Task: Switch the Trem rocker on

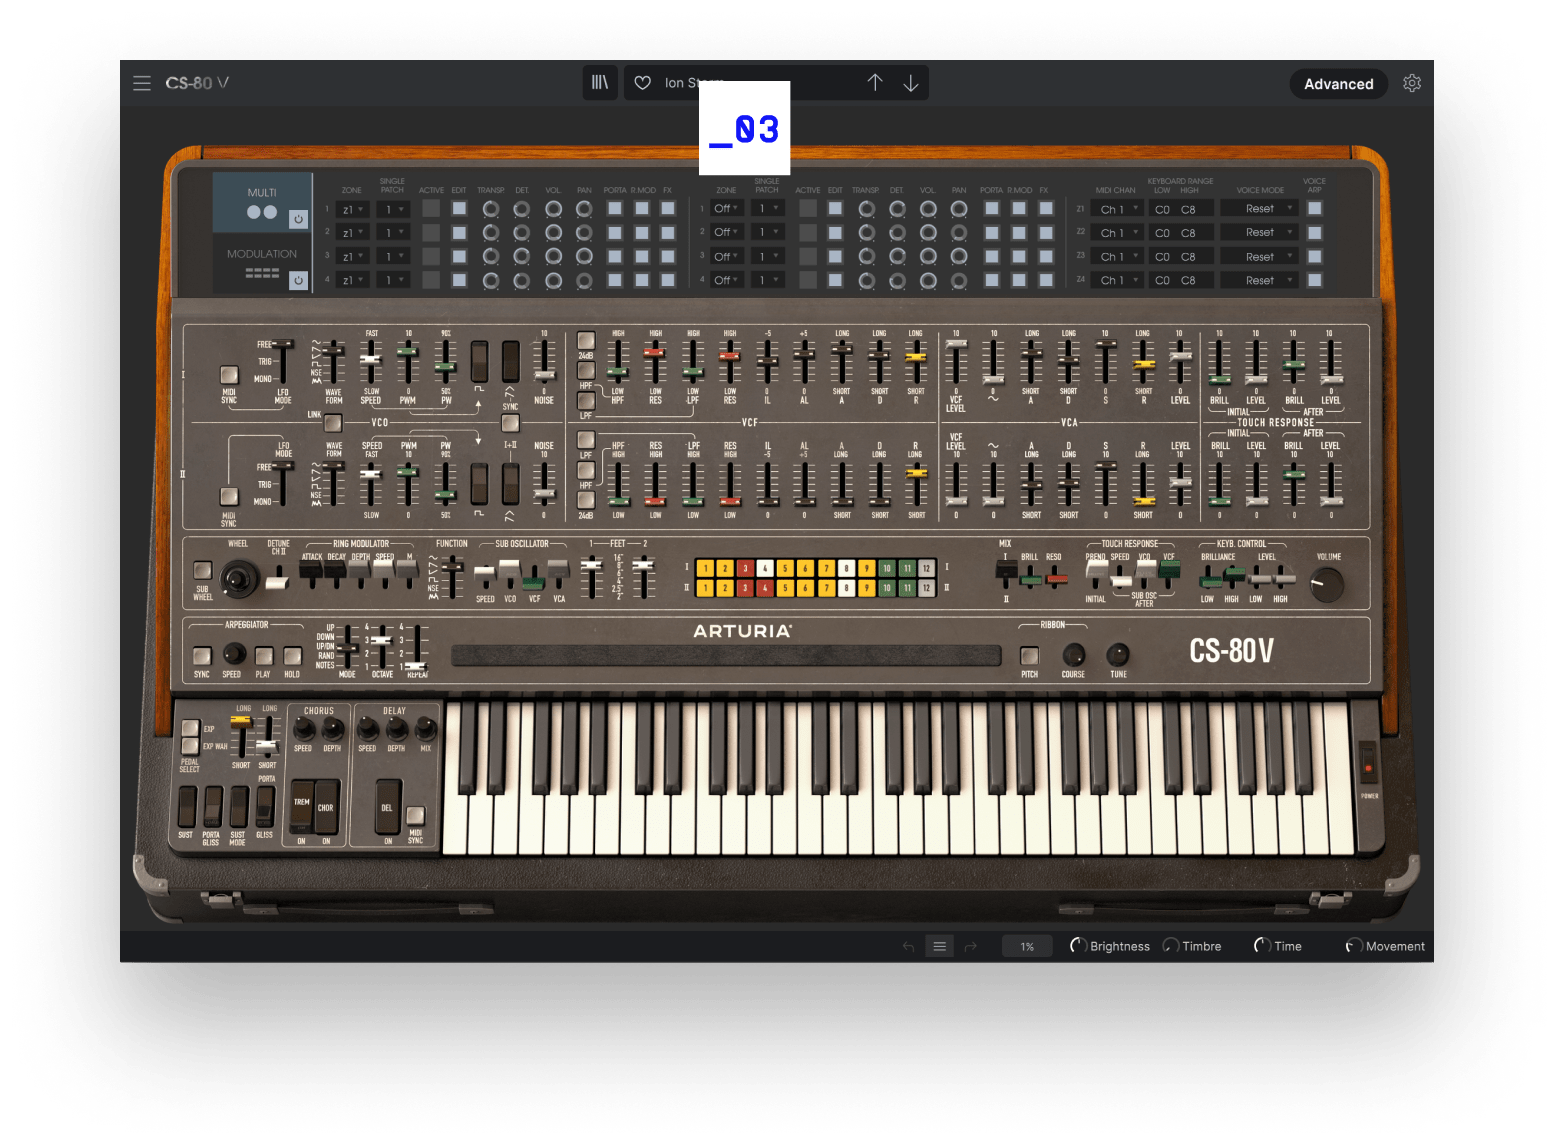Action: (301, 806)
